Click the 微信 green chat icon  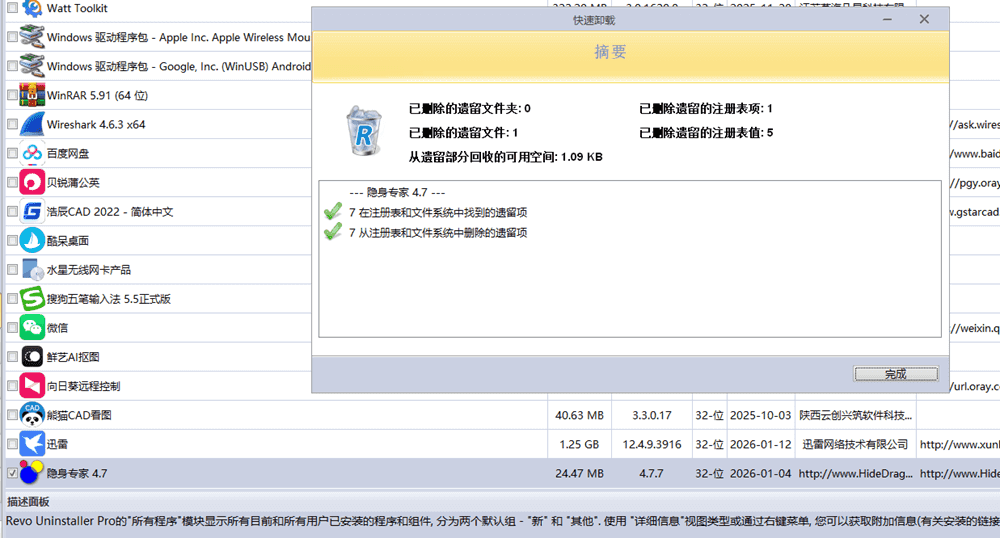point(32,328)
